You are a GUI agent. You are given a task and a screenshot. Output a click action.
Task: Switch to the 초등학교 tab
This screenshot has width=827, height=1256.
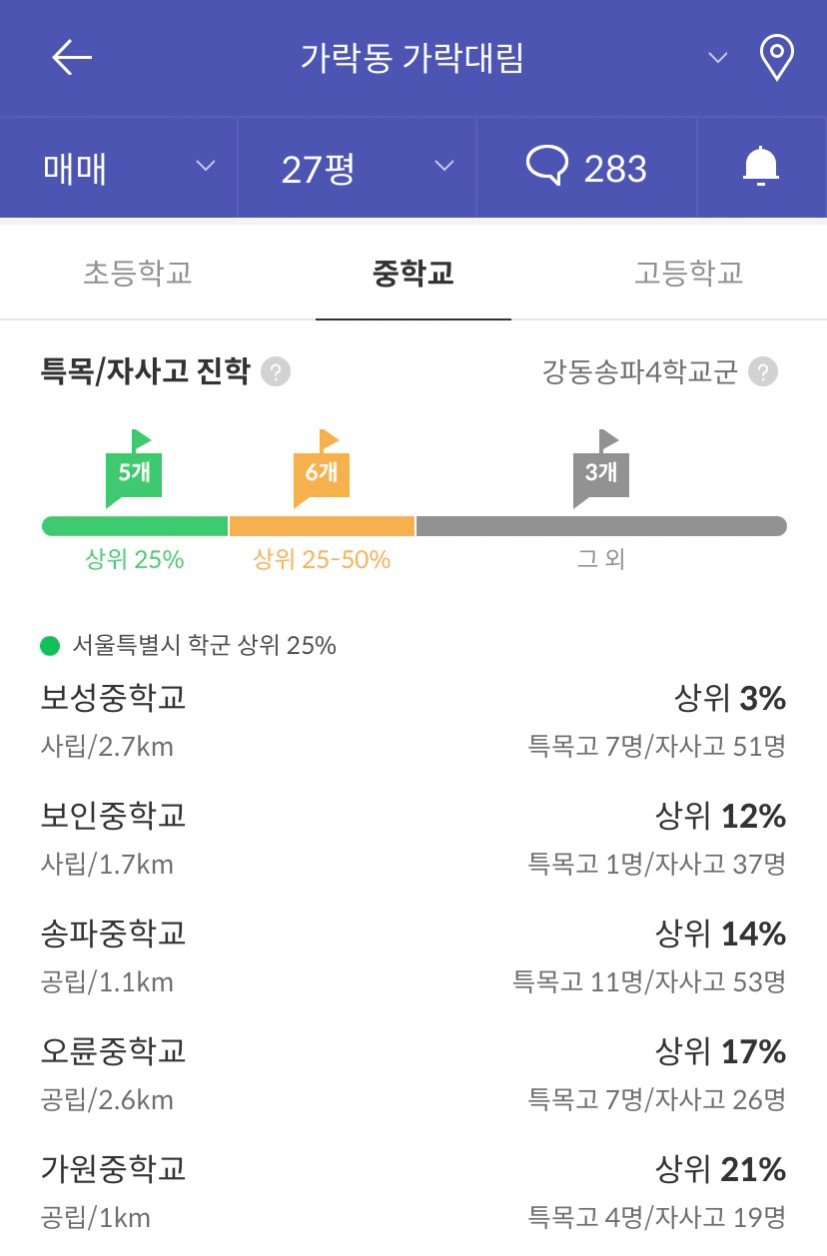tap(137, 272)
